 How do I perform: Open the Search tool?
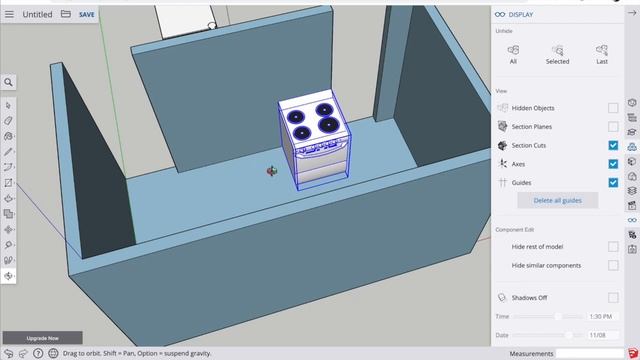[9, 82]
